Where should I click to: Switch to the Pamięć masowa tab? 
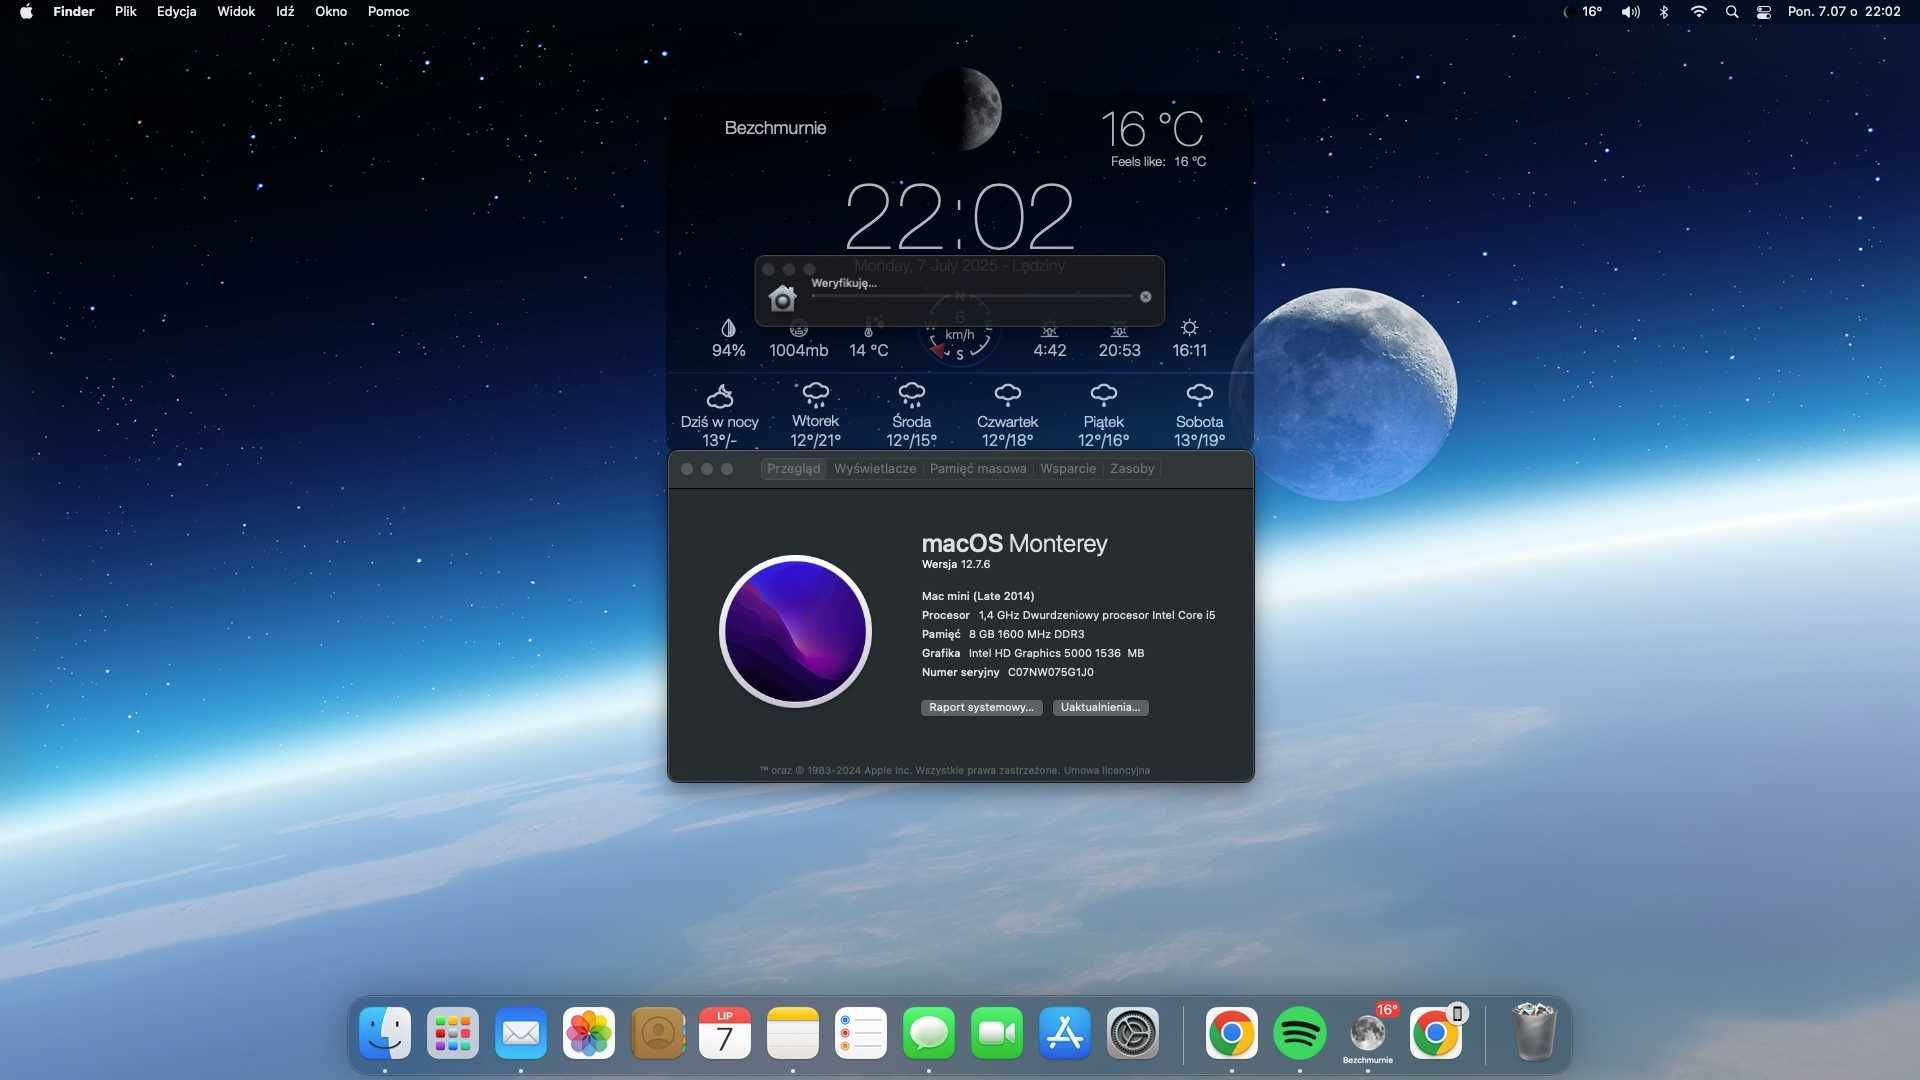[978, 469]
